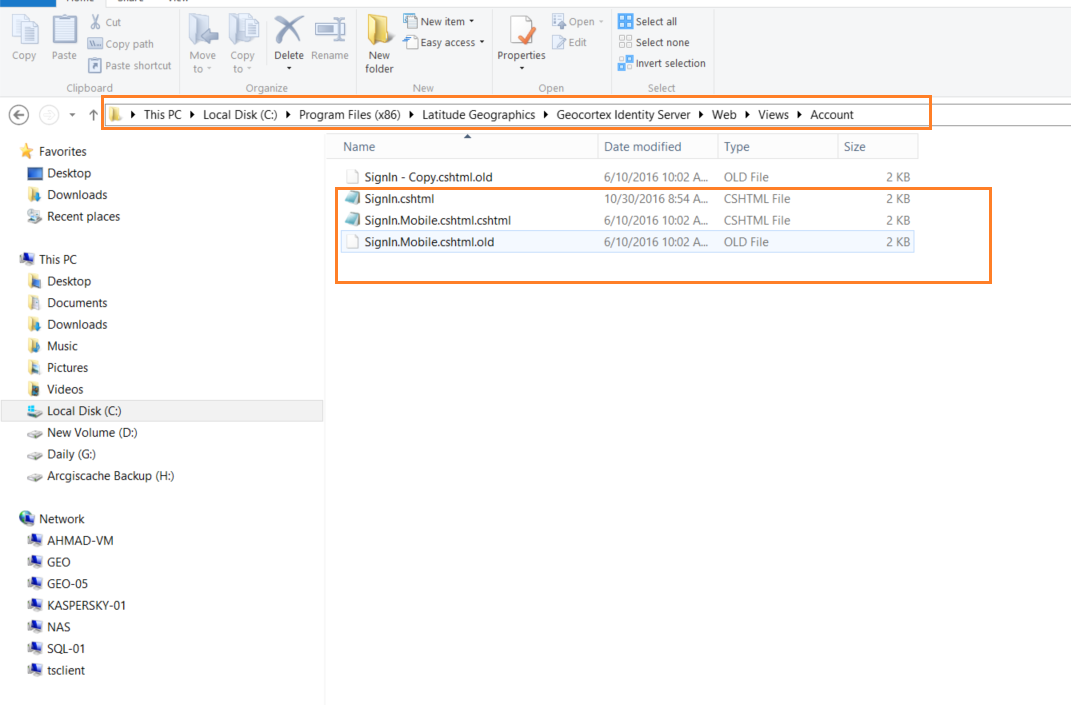
Task: Click This PC in the address bar
Action: coord(163,115)
